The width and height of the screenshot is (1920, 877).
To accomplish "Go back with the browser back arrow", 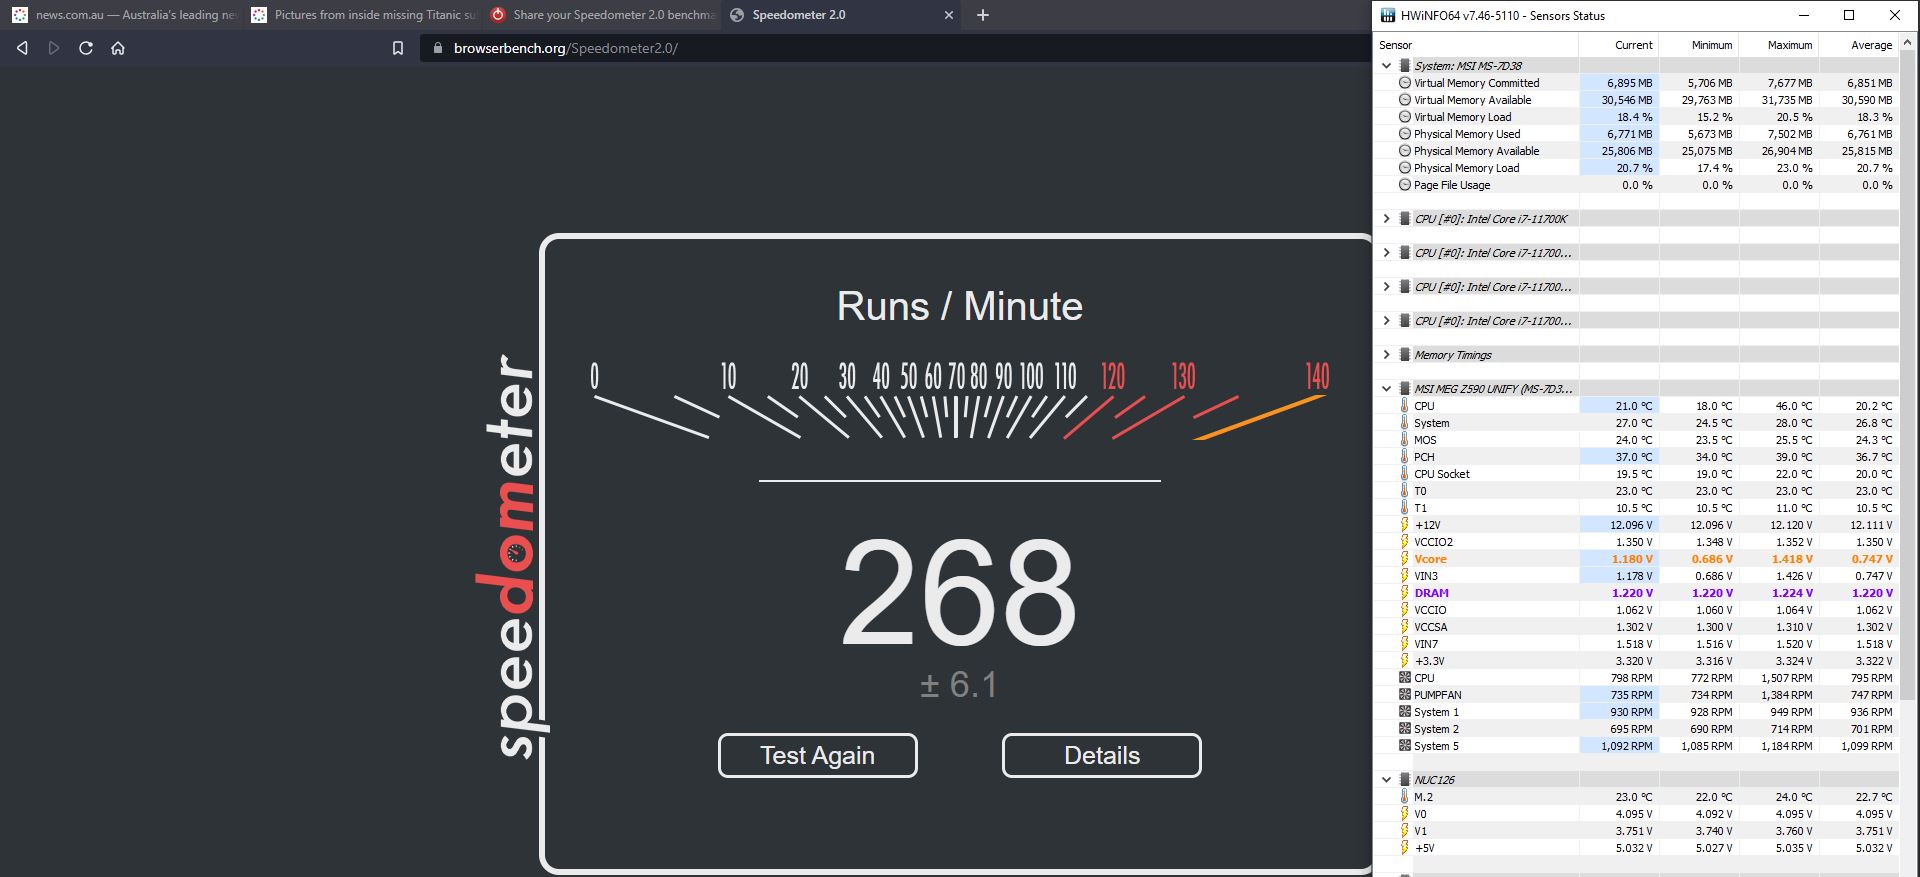I will [x=22, y=48].
